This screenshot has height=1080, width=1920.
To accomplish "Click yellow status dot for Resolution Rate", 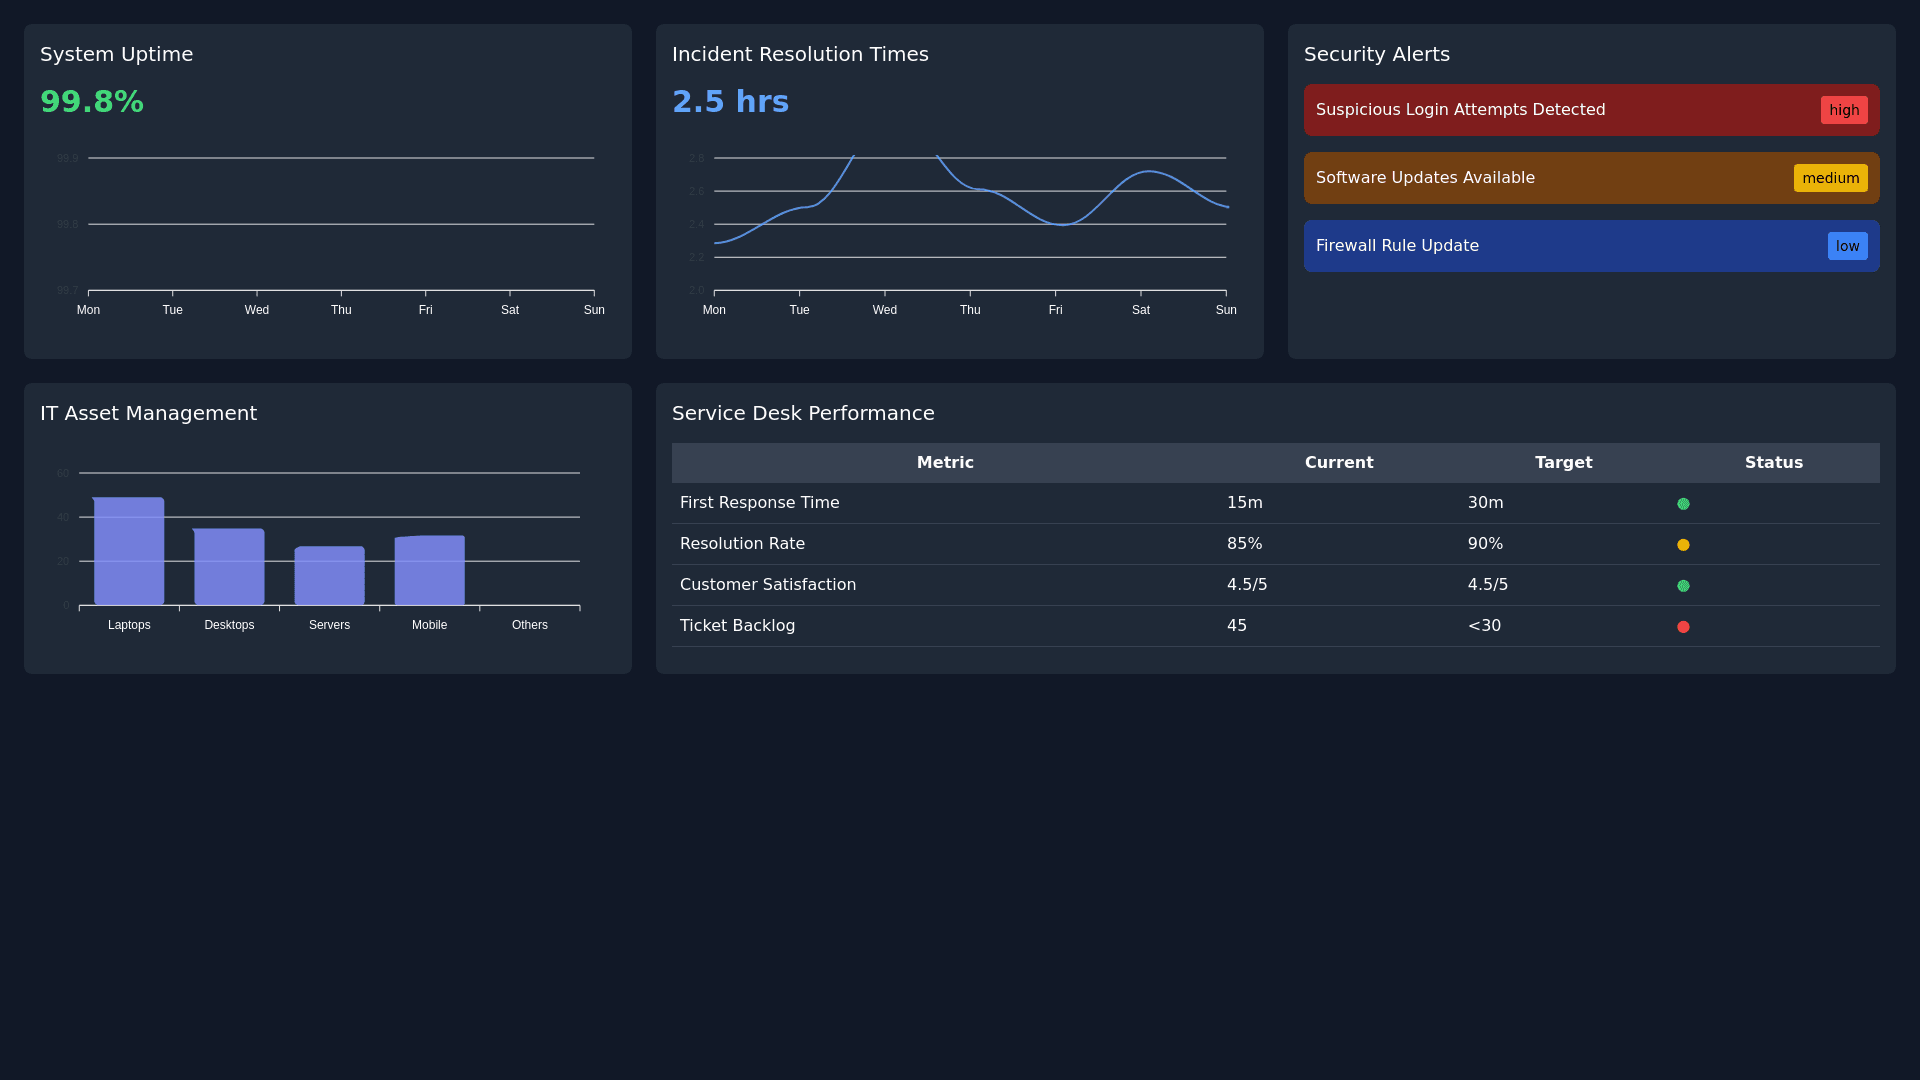I will click(1683, 545).
